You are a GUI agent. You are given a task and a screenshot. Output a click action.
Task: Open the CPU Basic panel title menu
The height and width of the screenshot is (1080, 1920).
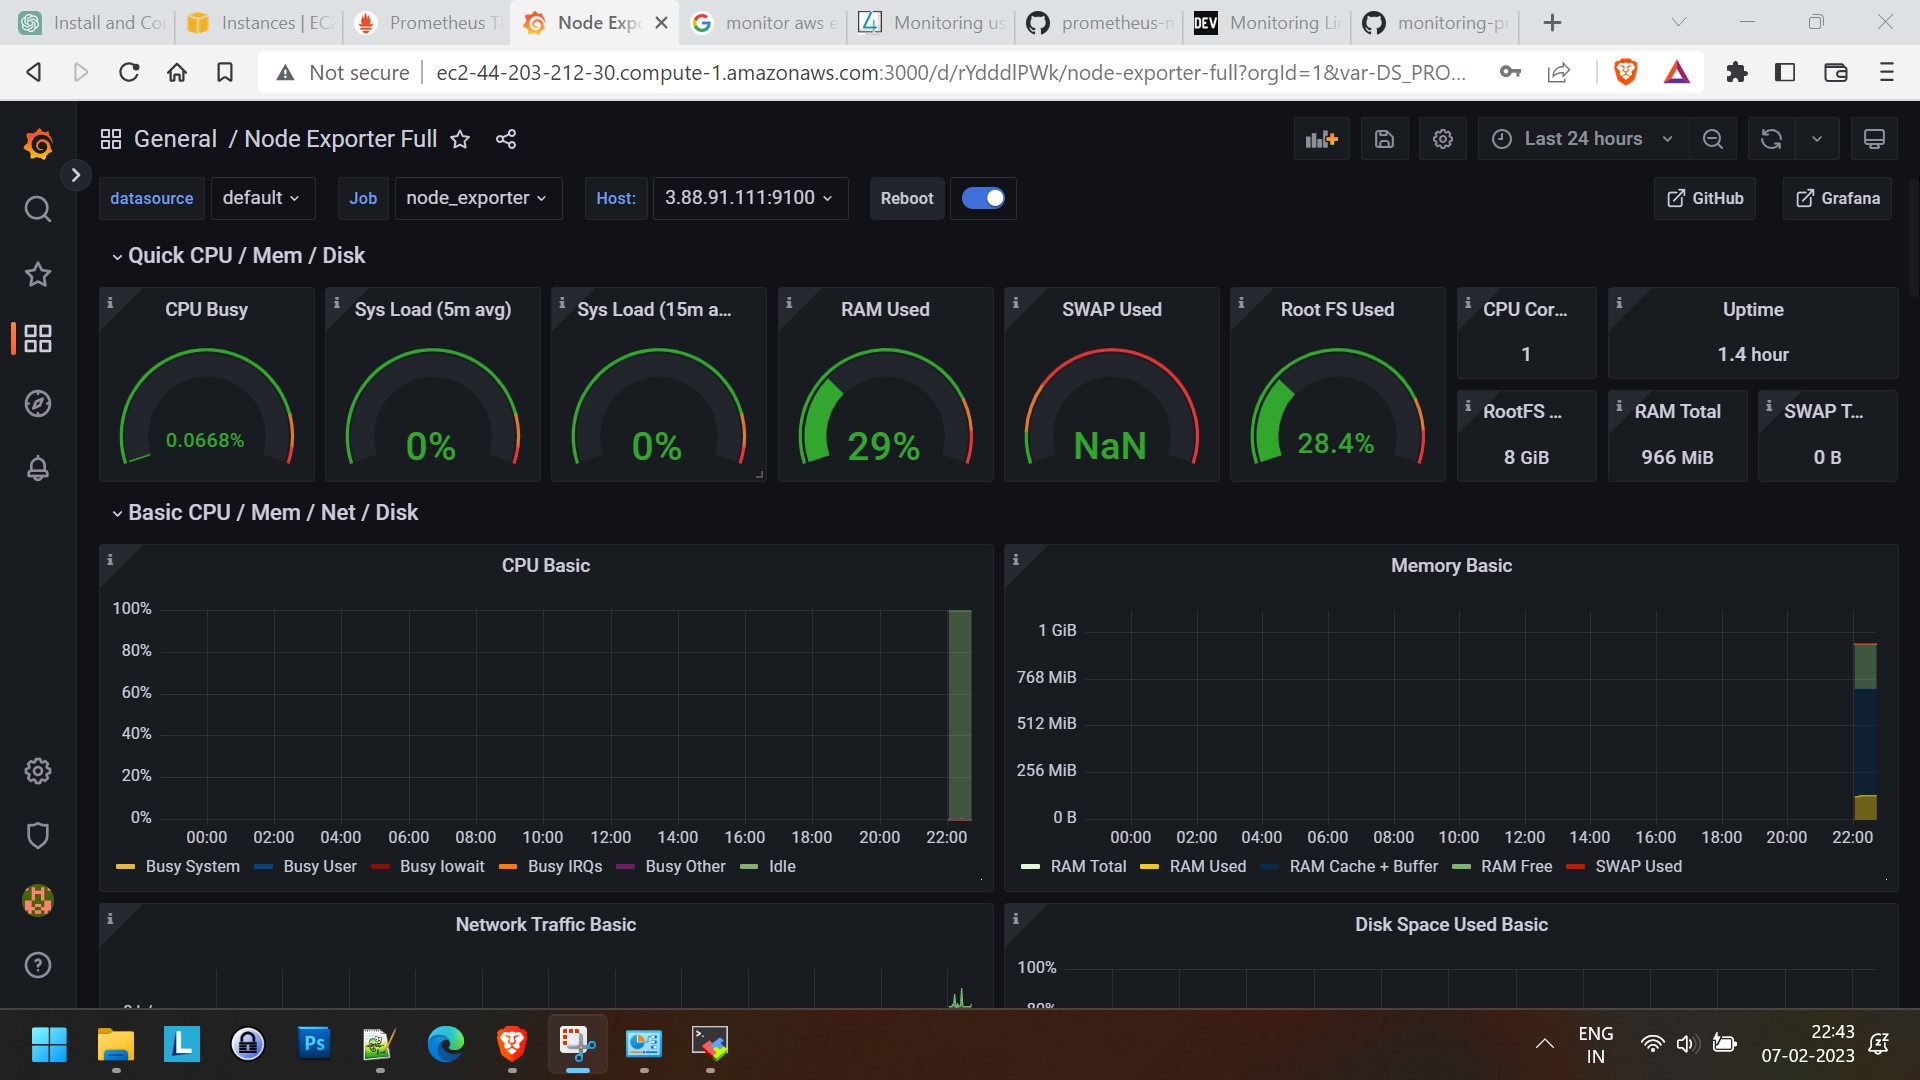pos(546,566)
